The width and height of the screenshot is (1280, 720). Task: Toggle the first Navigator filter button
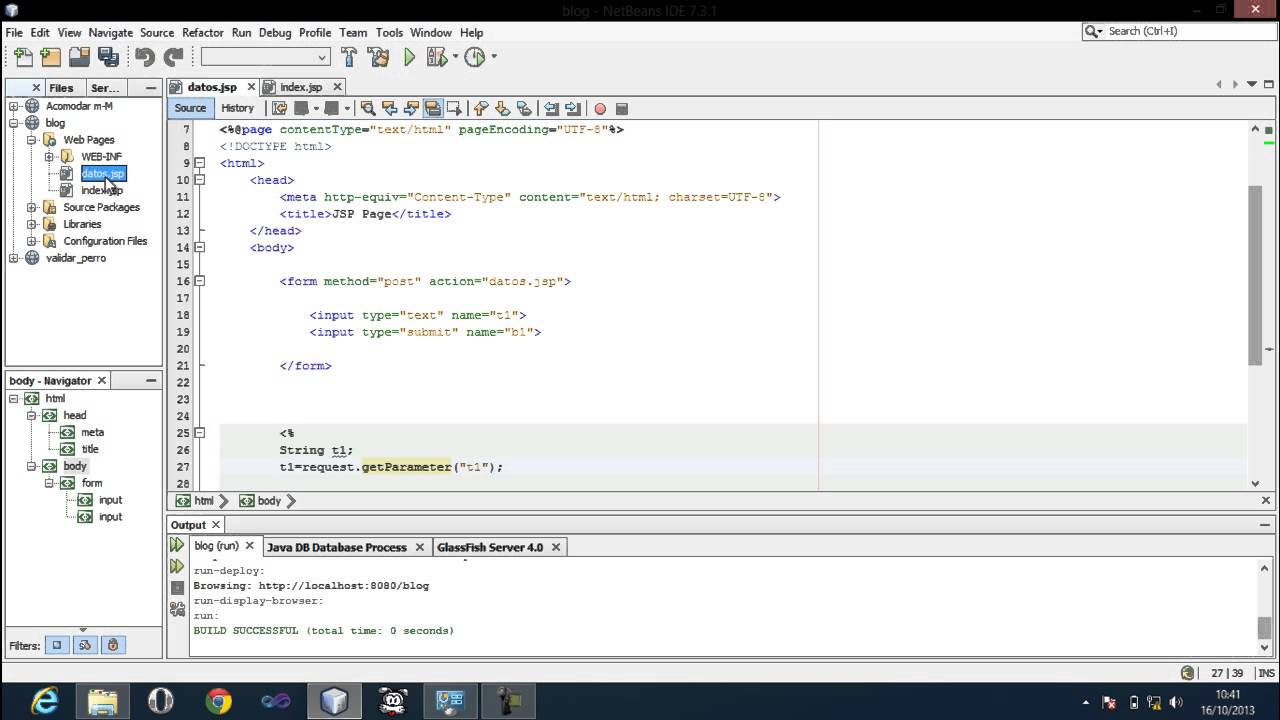(x=57, y=645)
